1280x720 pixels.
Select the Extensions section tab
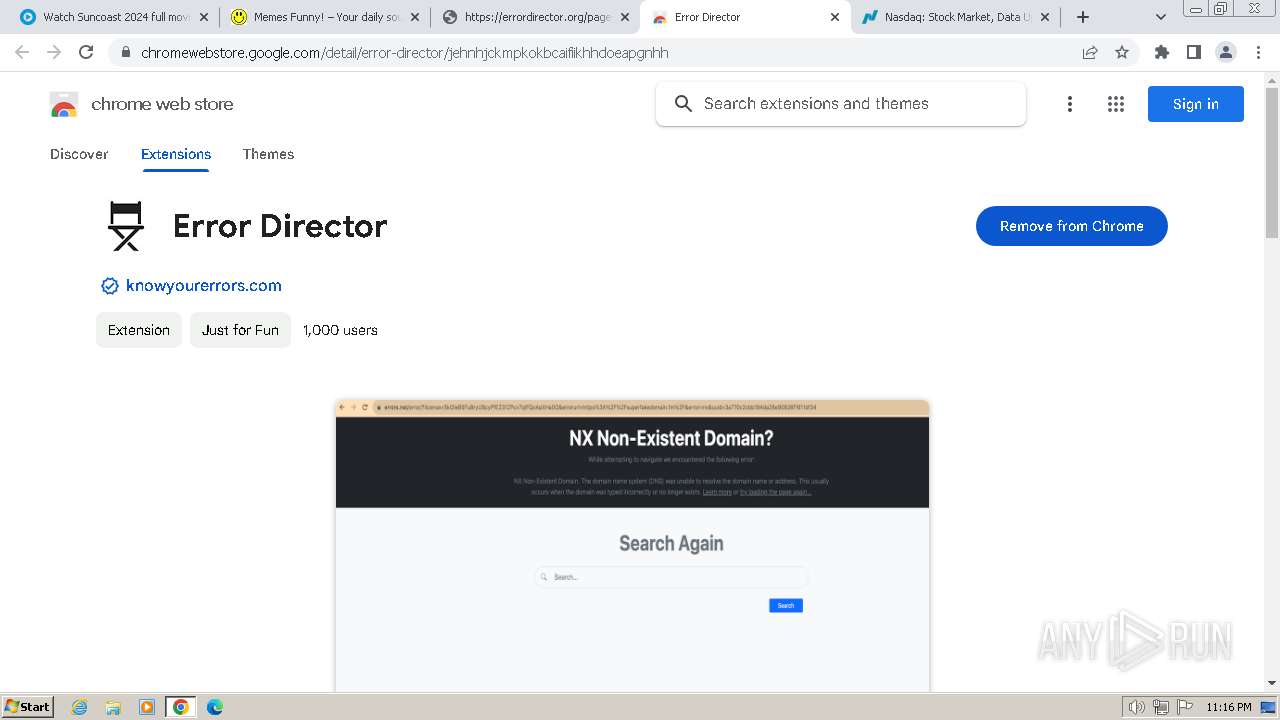176,154
